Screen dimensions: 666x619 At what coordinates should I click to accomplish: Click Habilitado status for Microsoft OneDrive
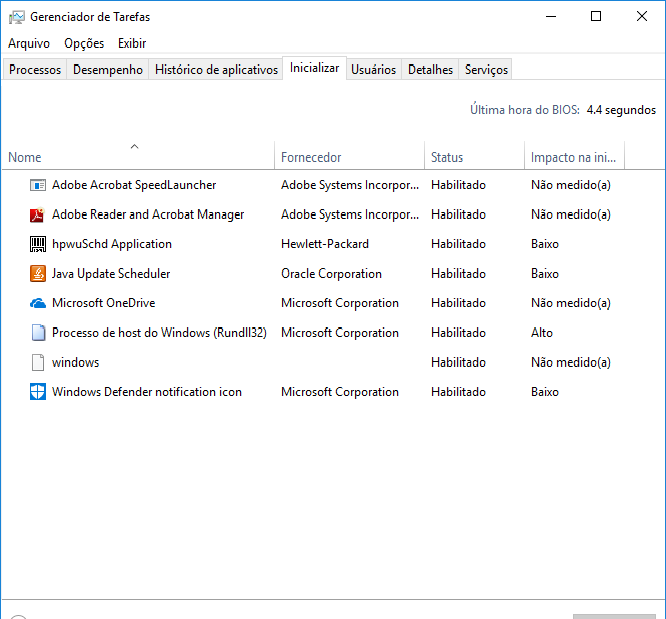458,303
